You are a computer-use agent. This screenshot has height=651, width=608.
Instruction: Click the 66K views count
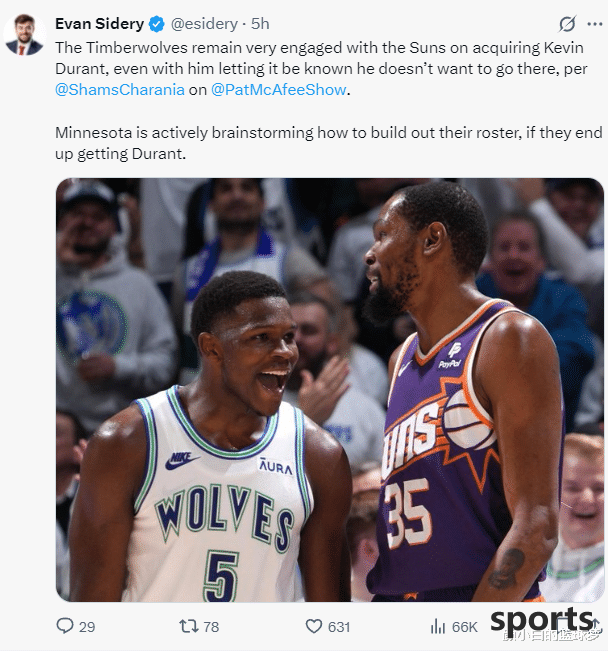(x=465, y=627)
